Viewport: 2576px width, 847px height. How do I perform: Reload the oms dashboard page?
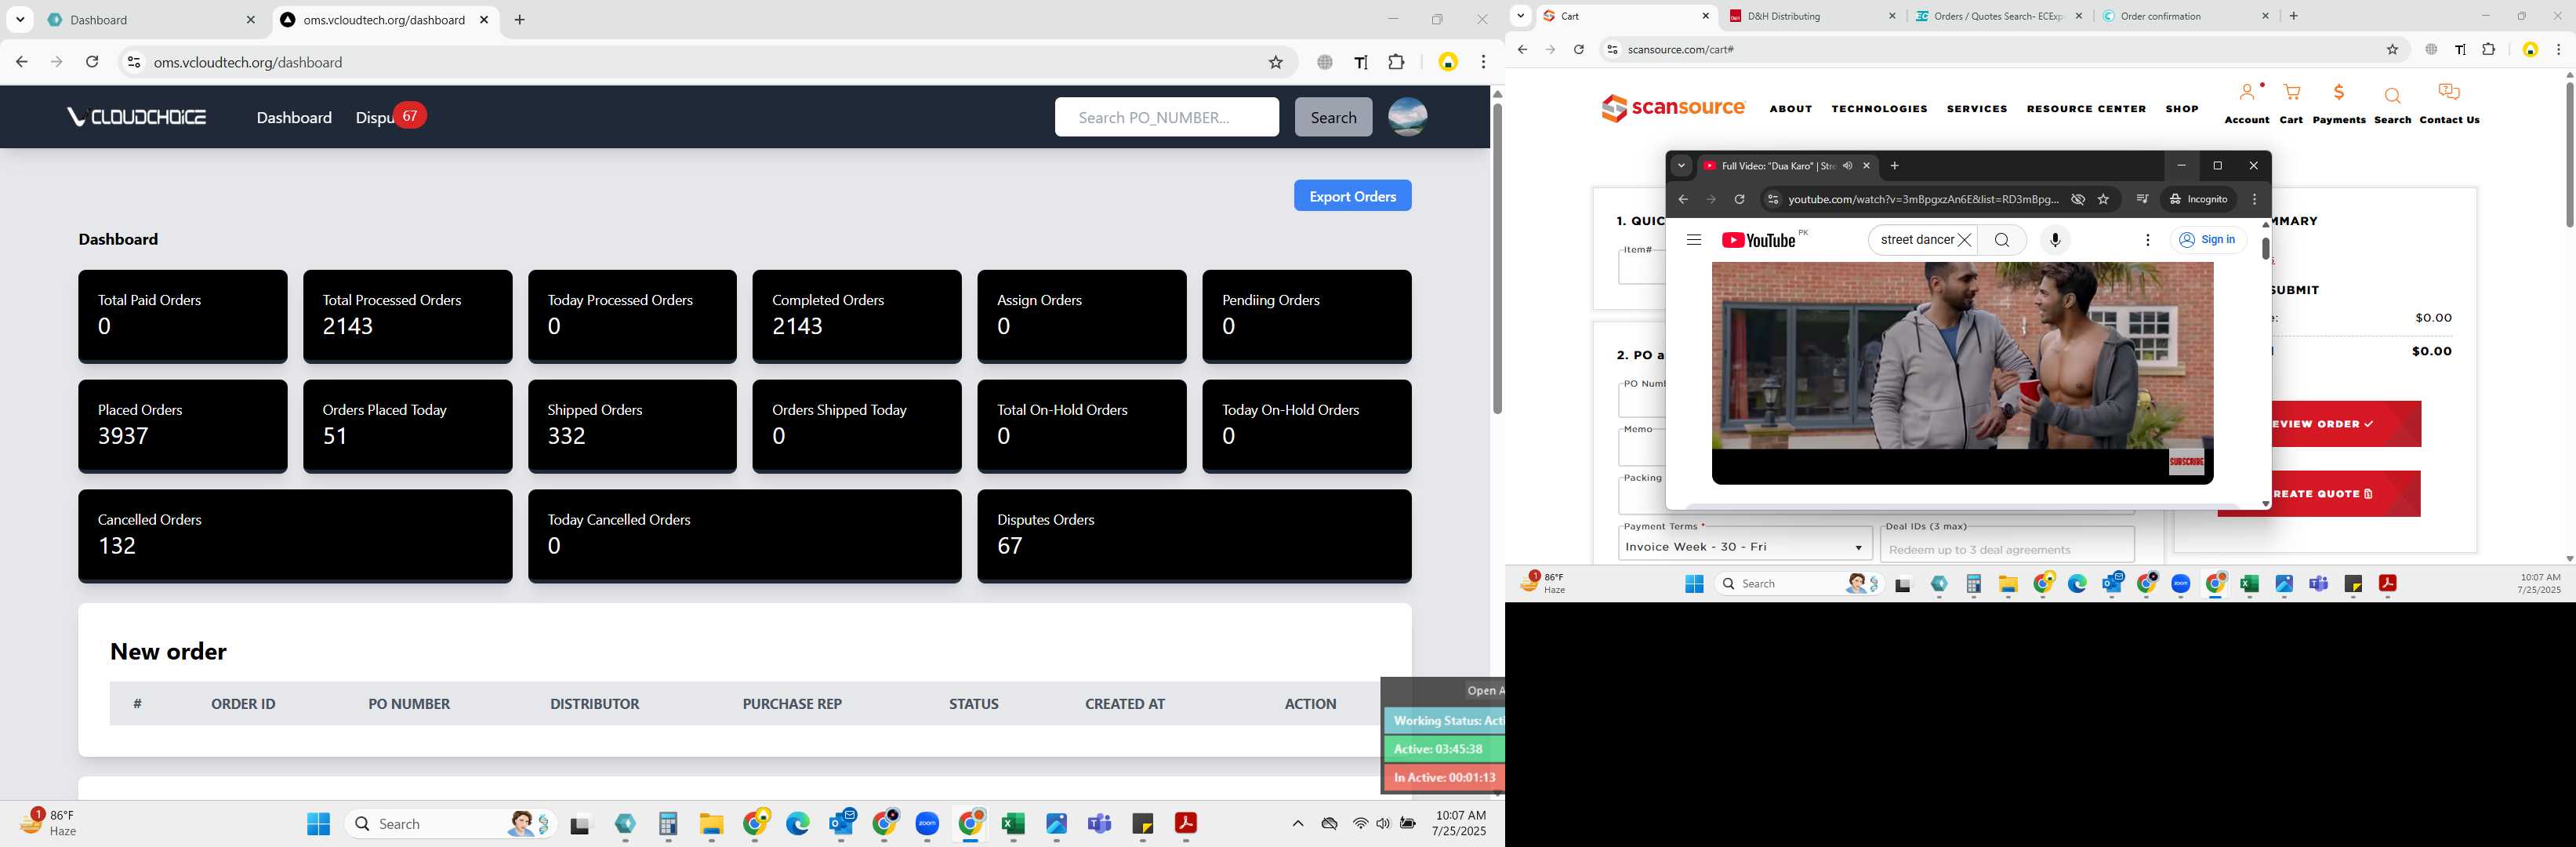[x=92, y=62]
